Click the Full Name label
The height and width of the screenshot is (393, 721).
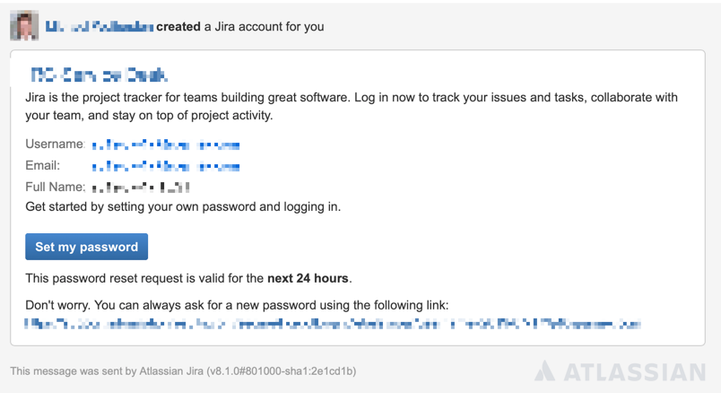coord(55,187)
